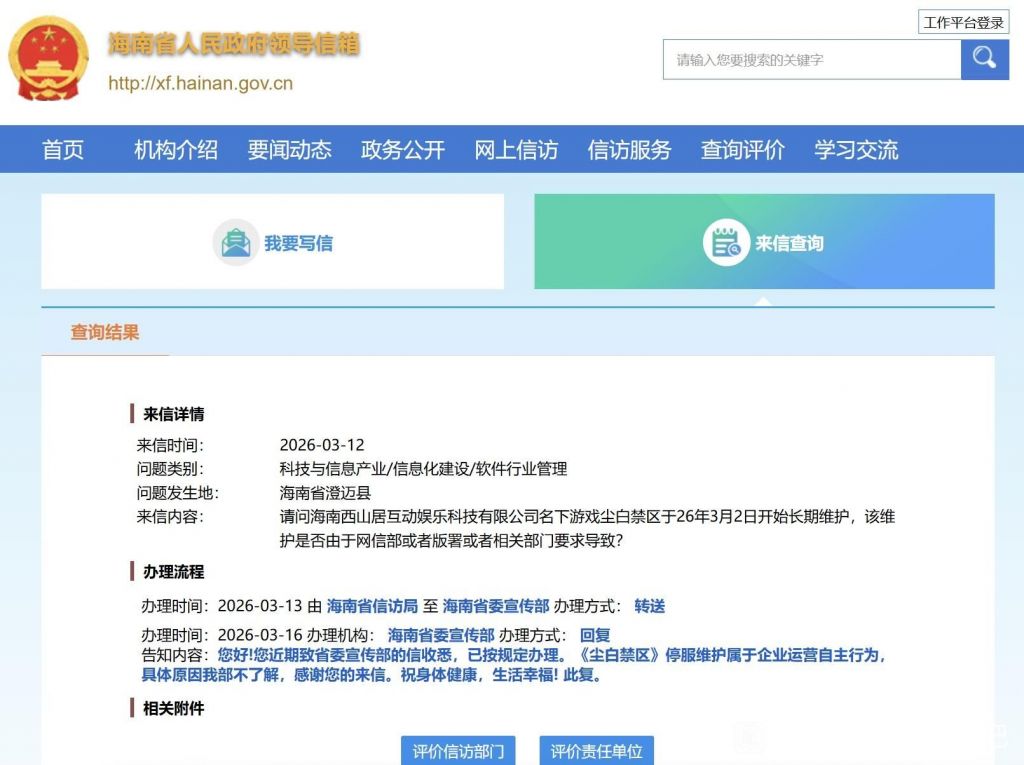Open the 学习交流 menu item
The height and width of the screenshot is (765, 1024).
(x=856, y=150)
